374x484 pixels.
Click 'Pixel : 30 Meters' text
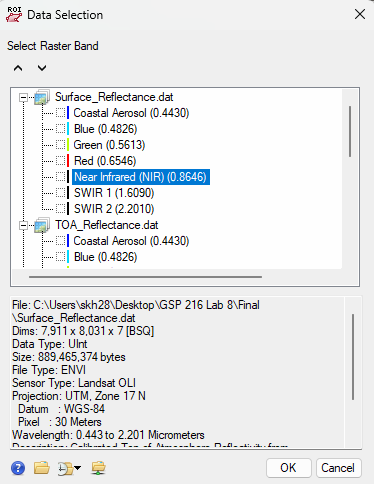60,422
